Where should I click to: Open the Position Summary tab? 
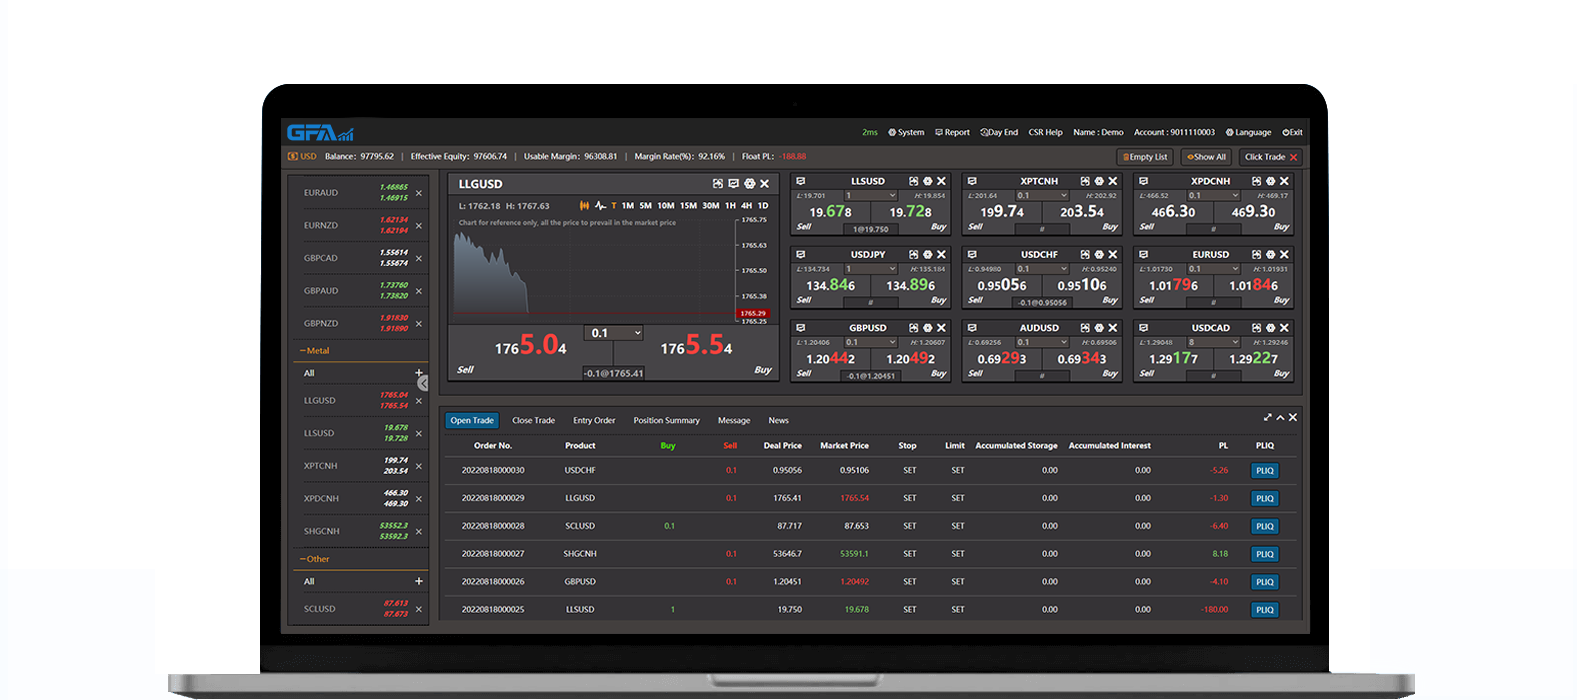click(x=666, y=421)
